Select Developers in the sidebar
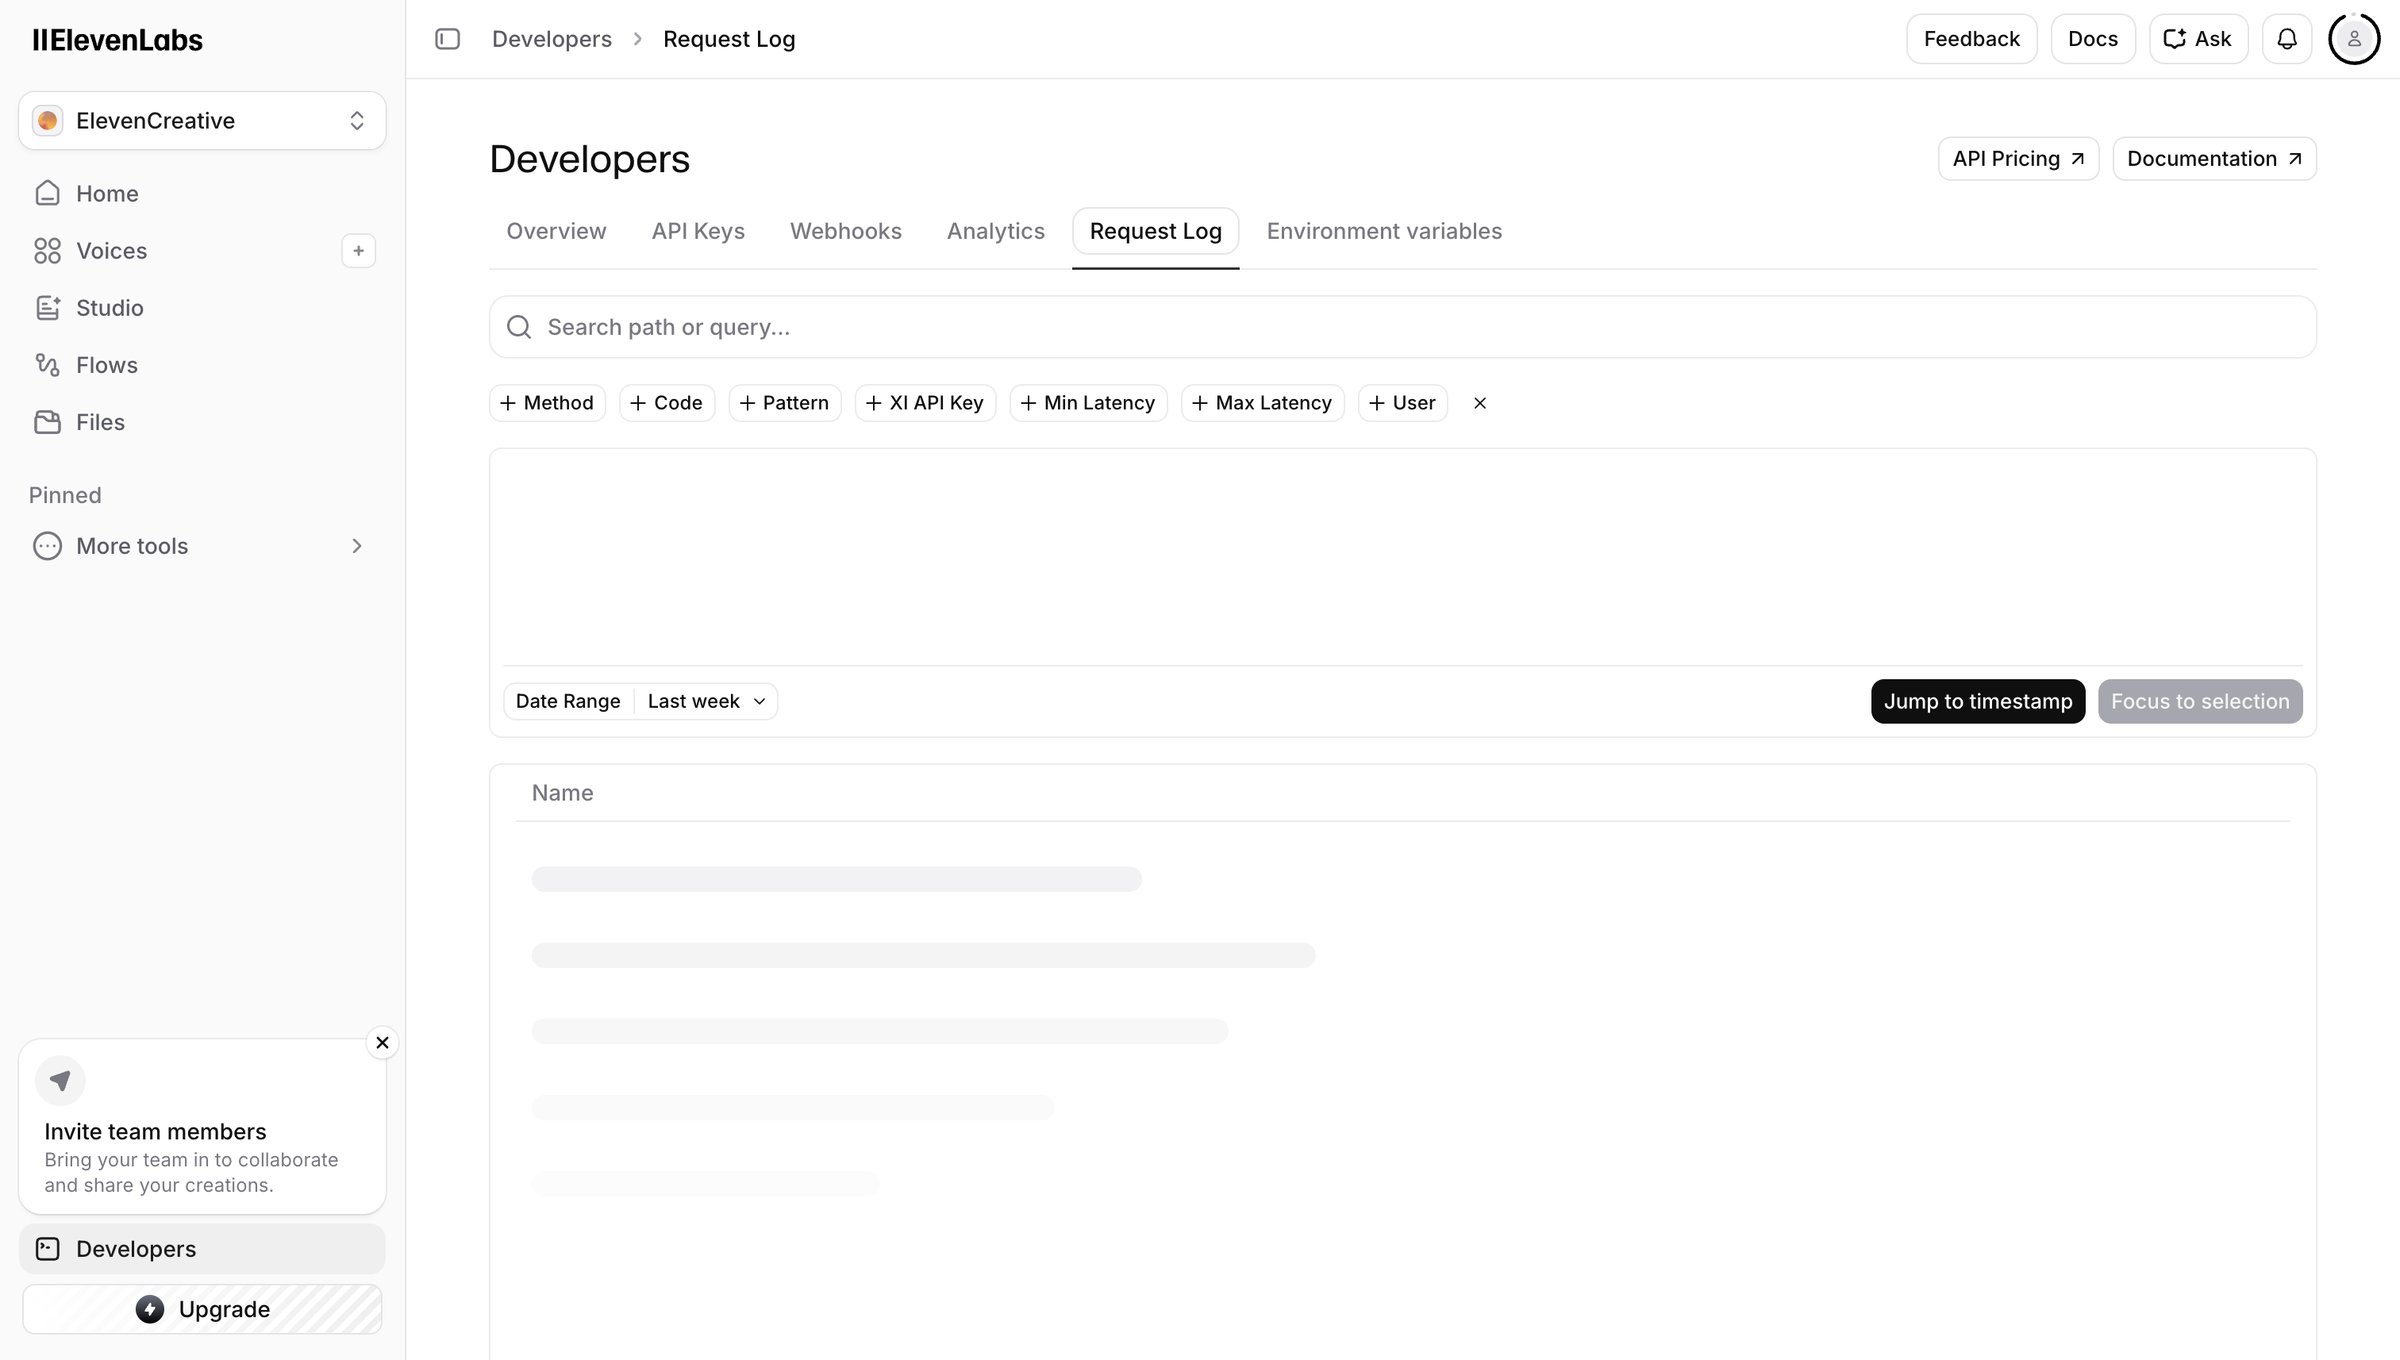 [x=202, y=1249]
